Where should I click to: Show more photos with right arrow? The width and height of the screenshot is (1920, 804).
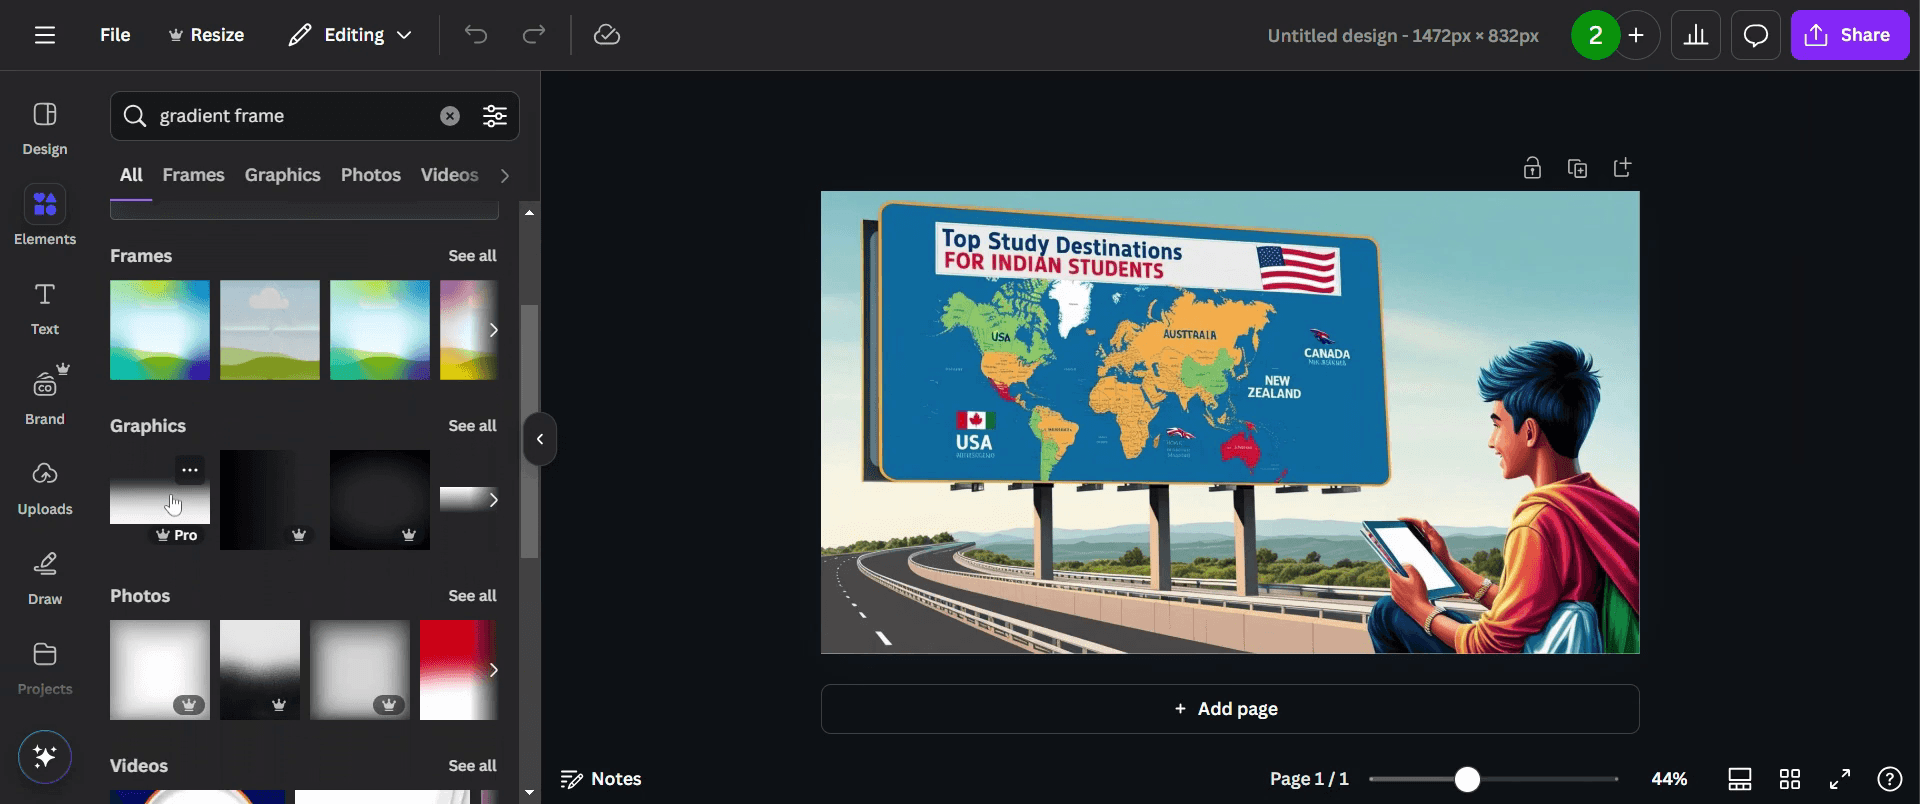tap(493, 670)
